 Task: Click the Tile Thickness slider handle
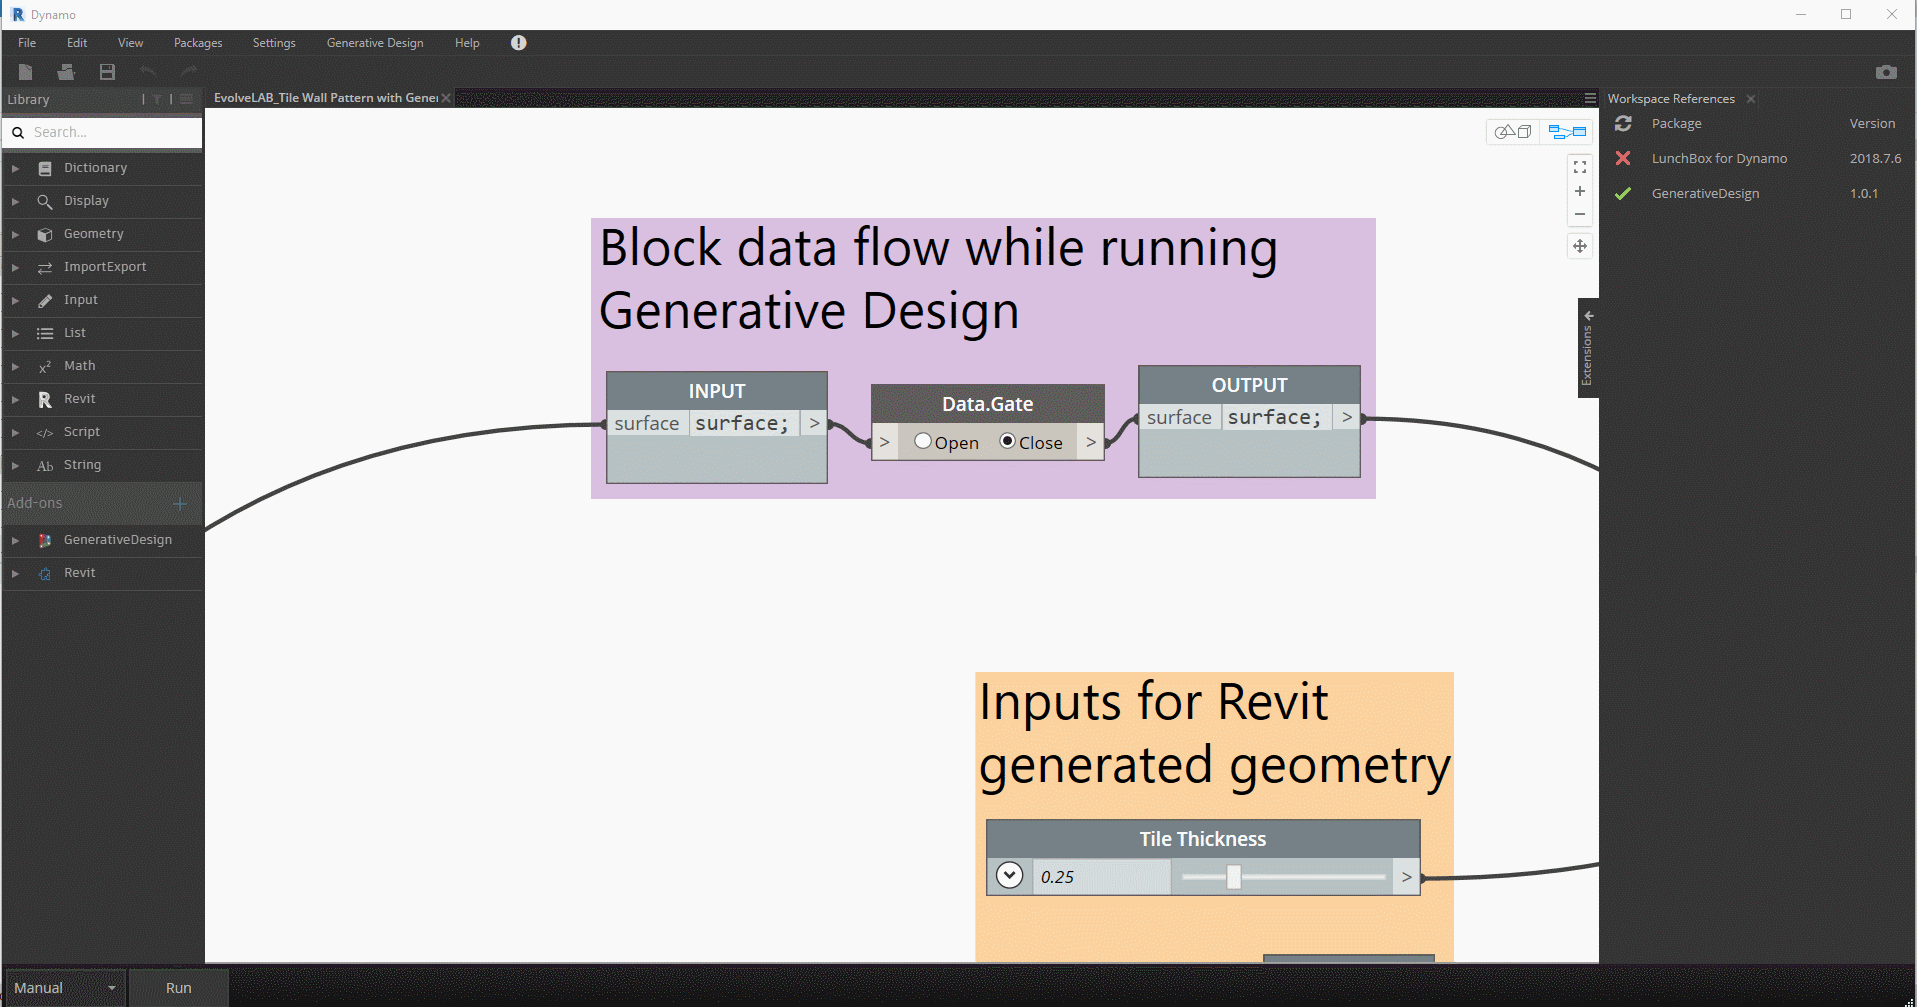click(1234, 877)
